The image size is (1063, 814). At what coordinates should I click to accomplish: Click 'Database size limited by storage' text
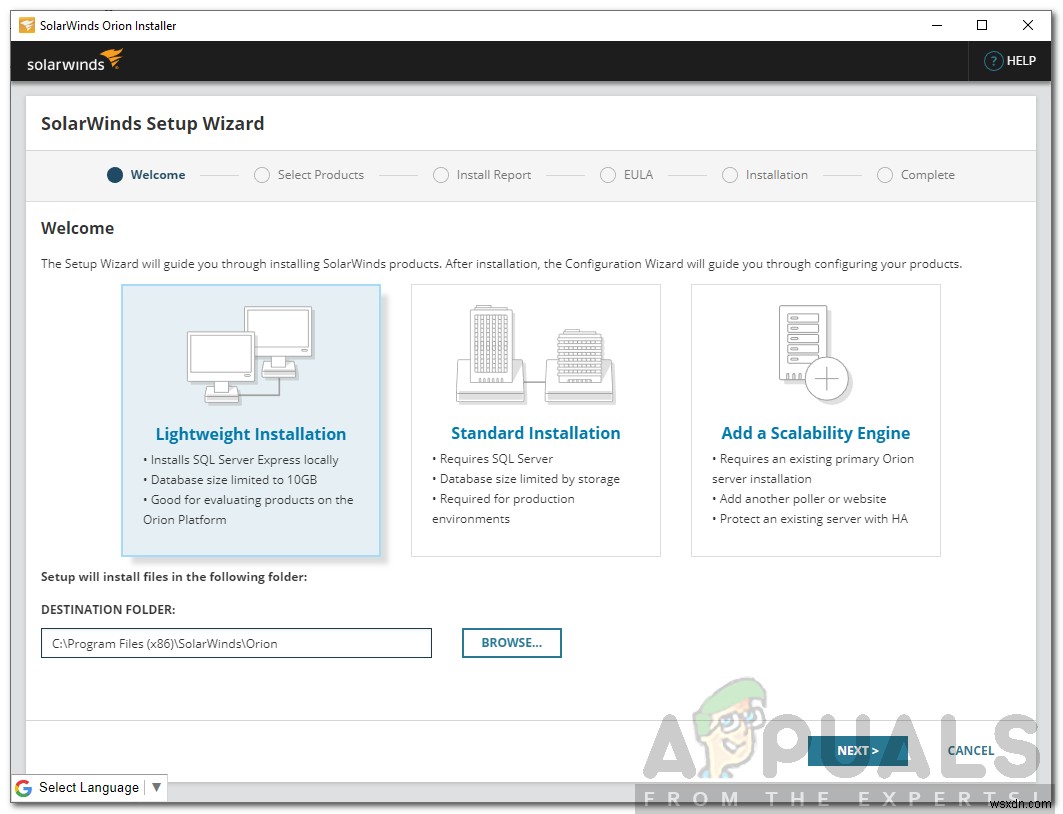coord(529,479)
